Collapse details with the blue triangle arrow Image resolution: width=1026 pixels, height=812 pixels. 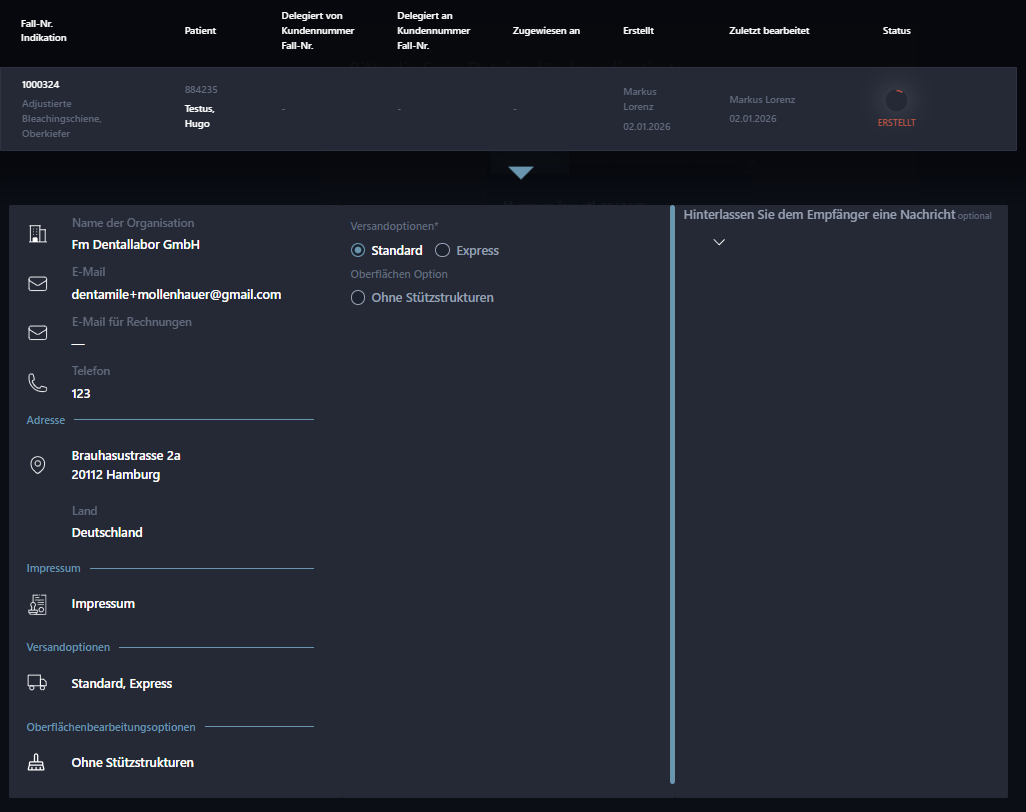[x=520, y=173]
